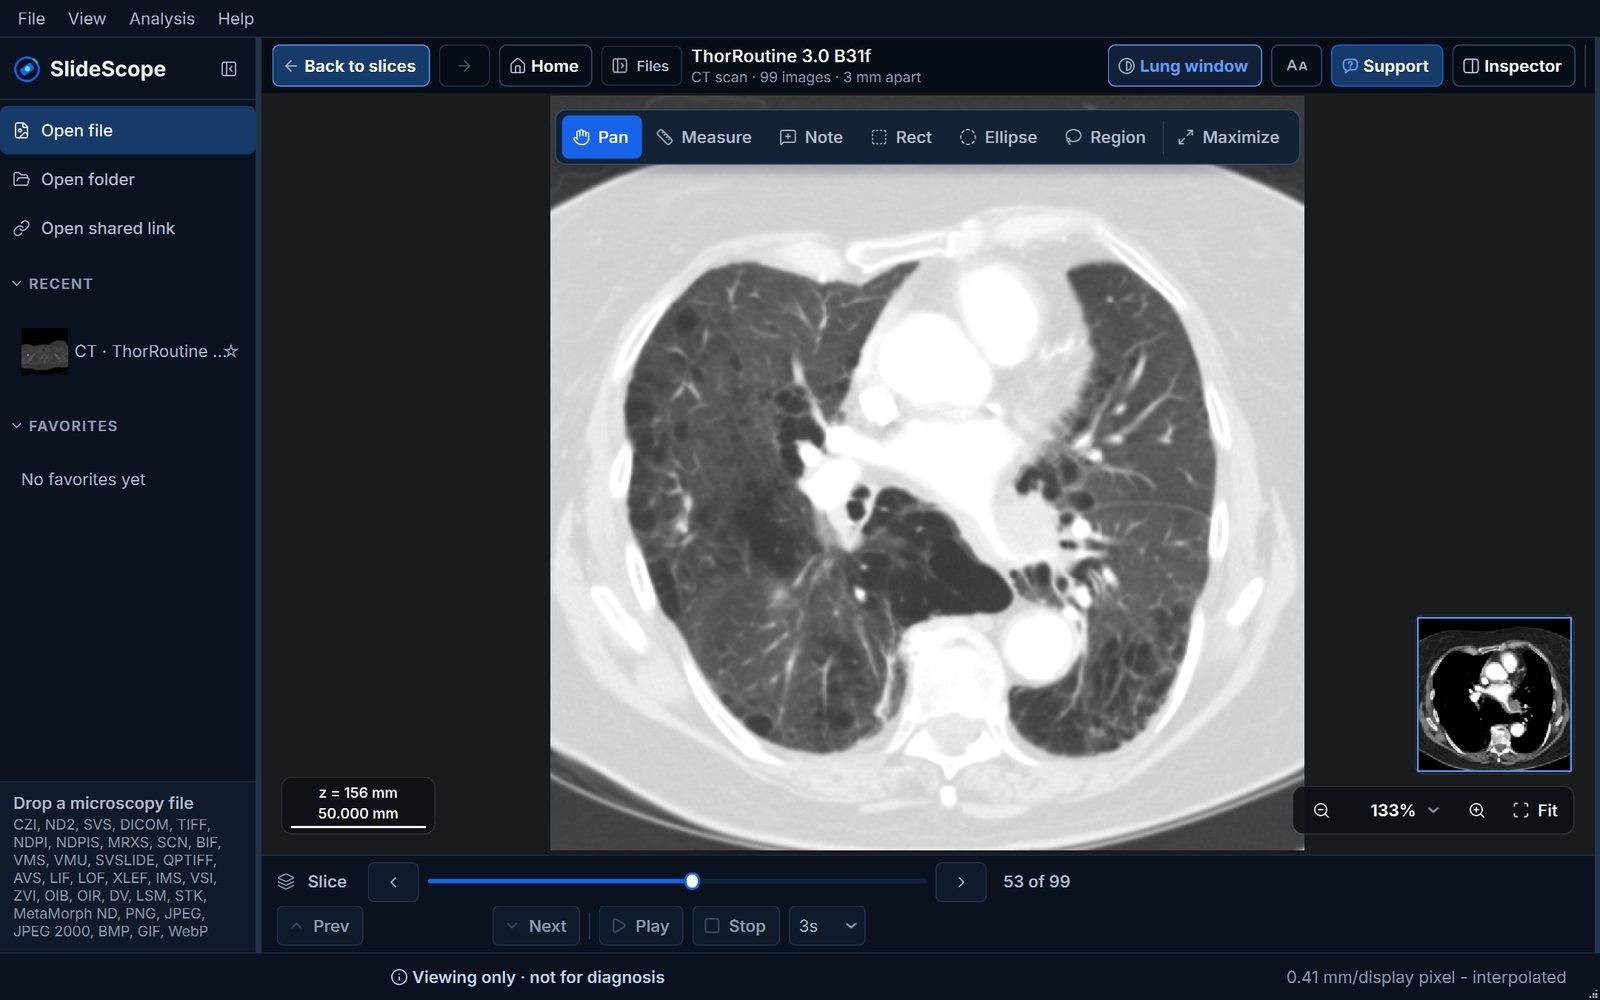Select the Note annotation tool
Screen dimensions: 1600x1000
pyautogui.click(x=811, y=137)
